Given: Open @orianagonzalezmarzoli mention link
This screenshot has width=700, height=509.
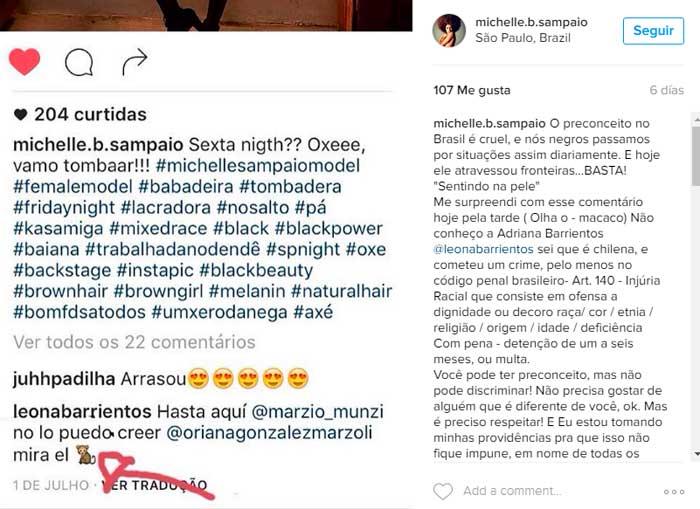Looking at the screenshot, I should (269, 433).
